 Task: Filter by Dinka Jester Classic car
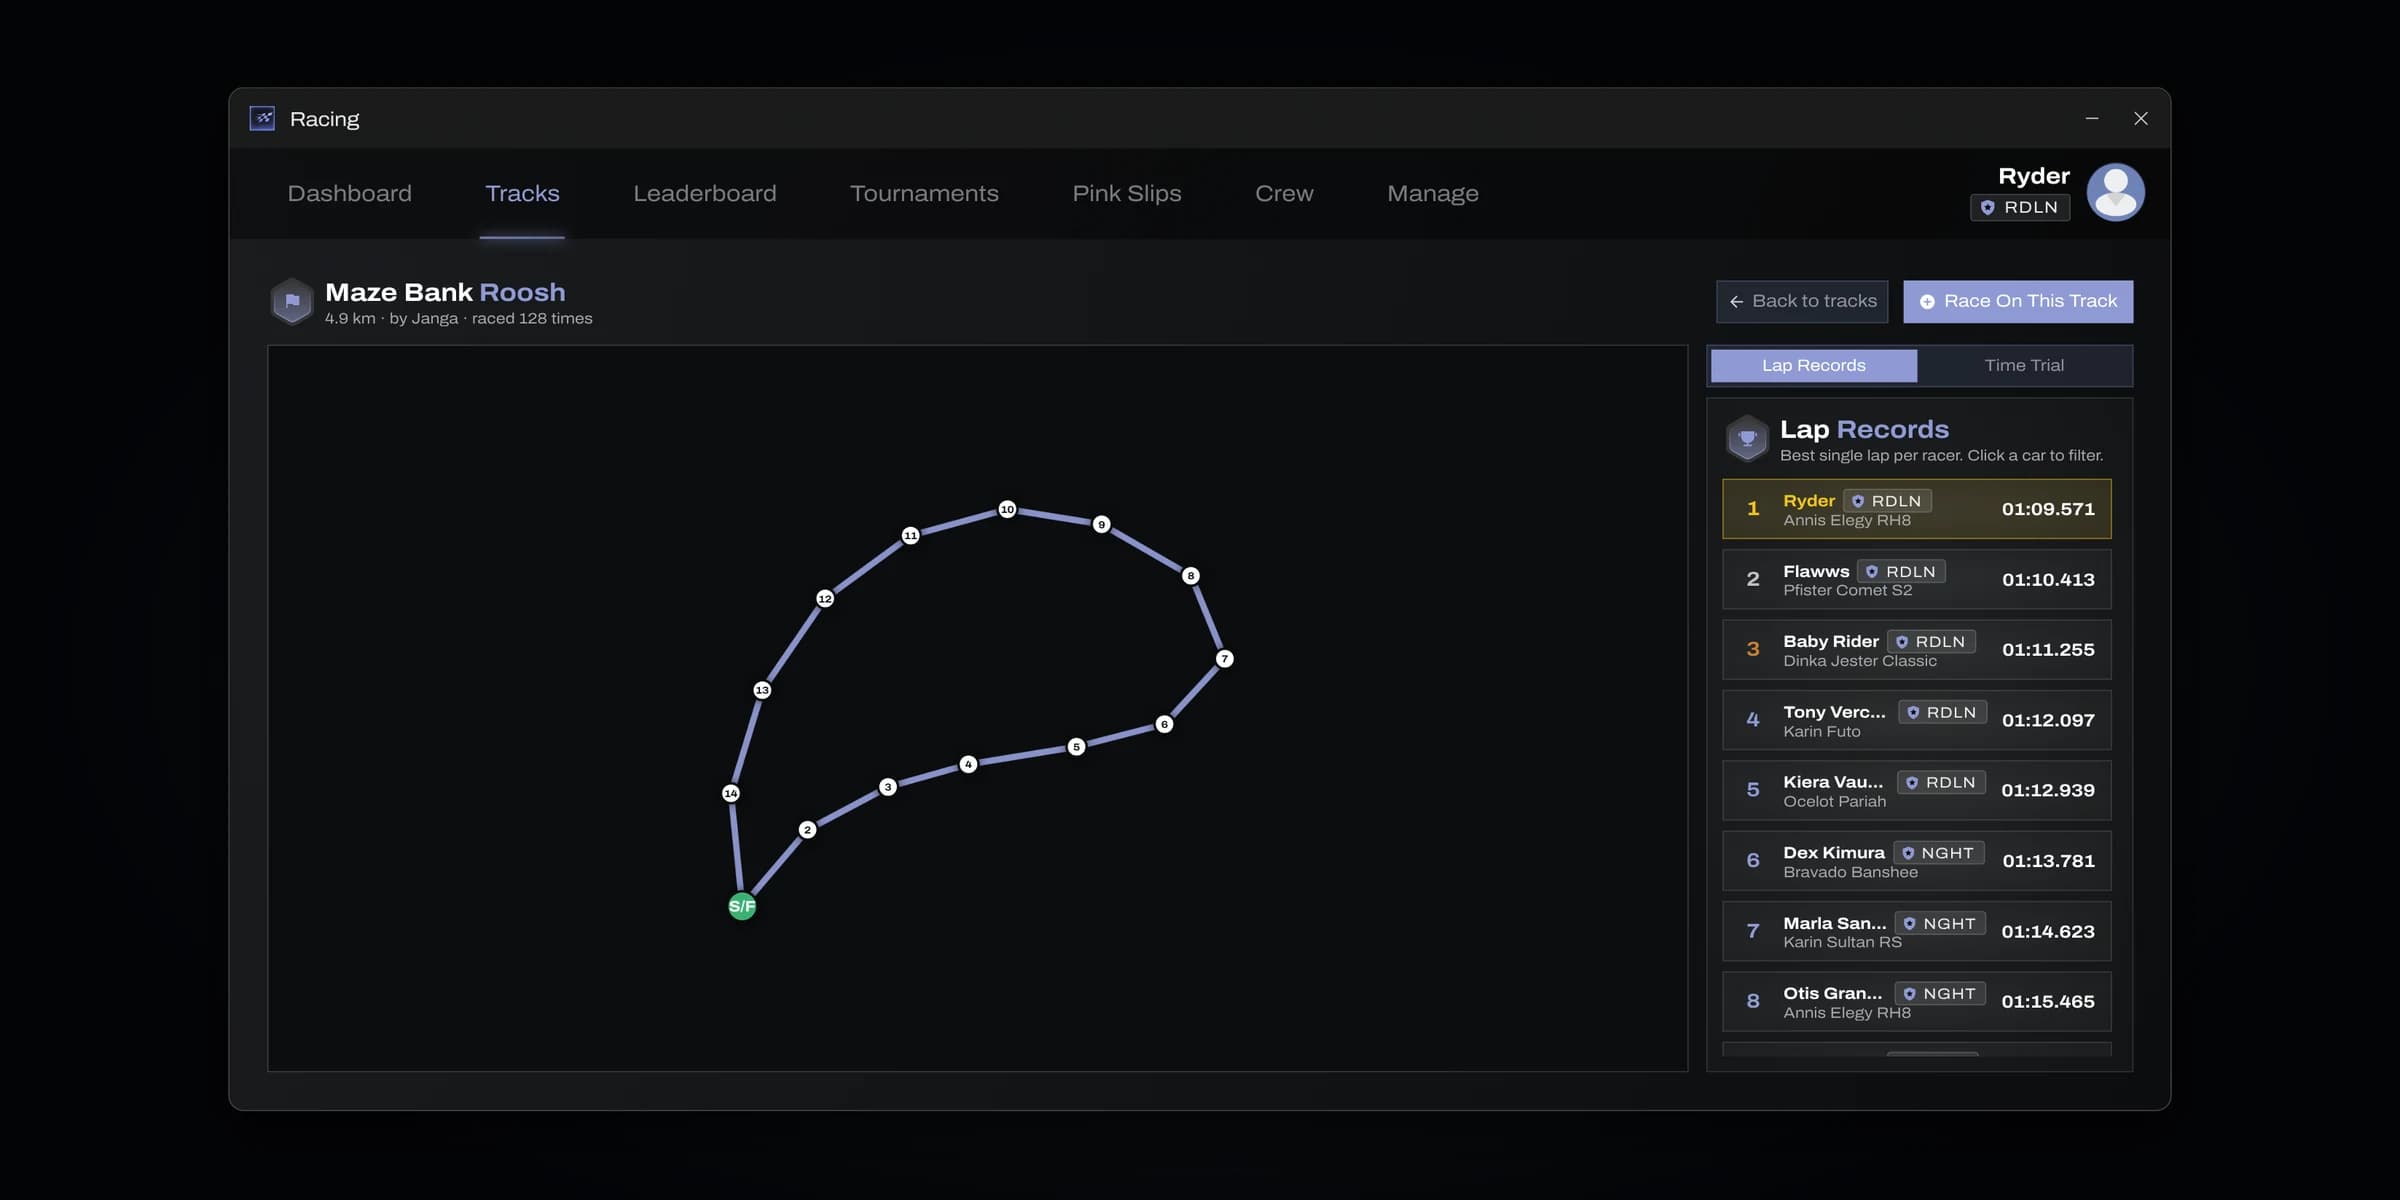click(x=1860, y=661)
